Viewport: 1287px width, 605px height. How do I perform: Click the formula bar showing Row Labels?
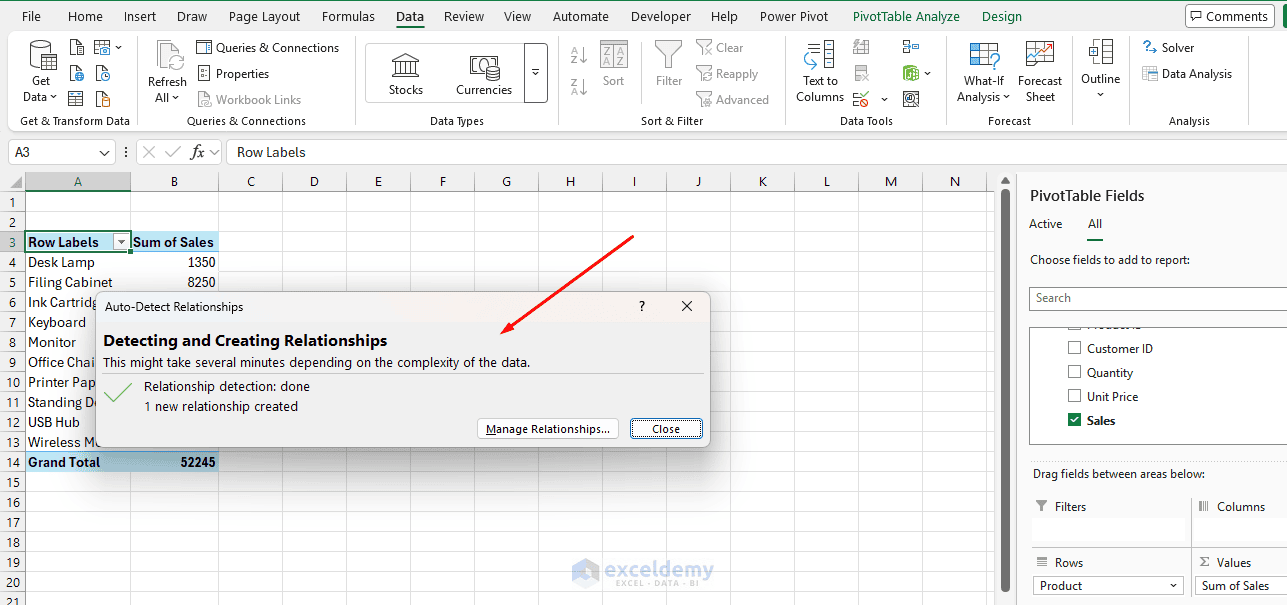click(x=756, y=152)
